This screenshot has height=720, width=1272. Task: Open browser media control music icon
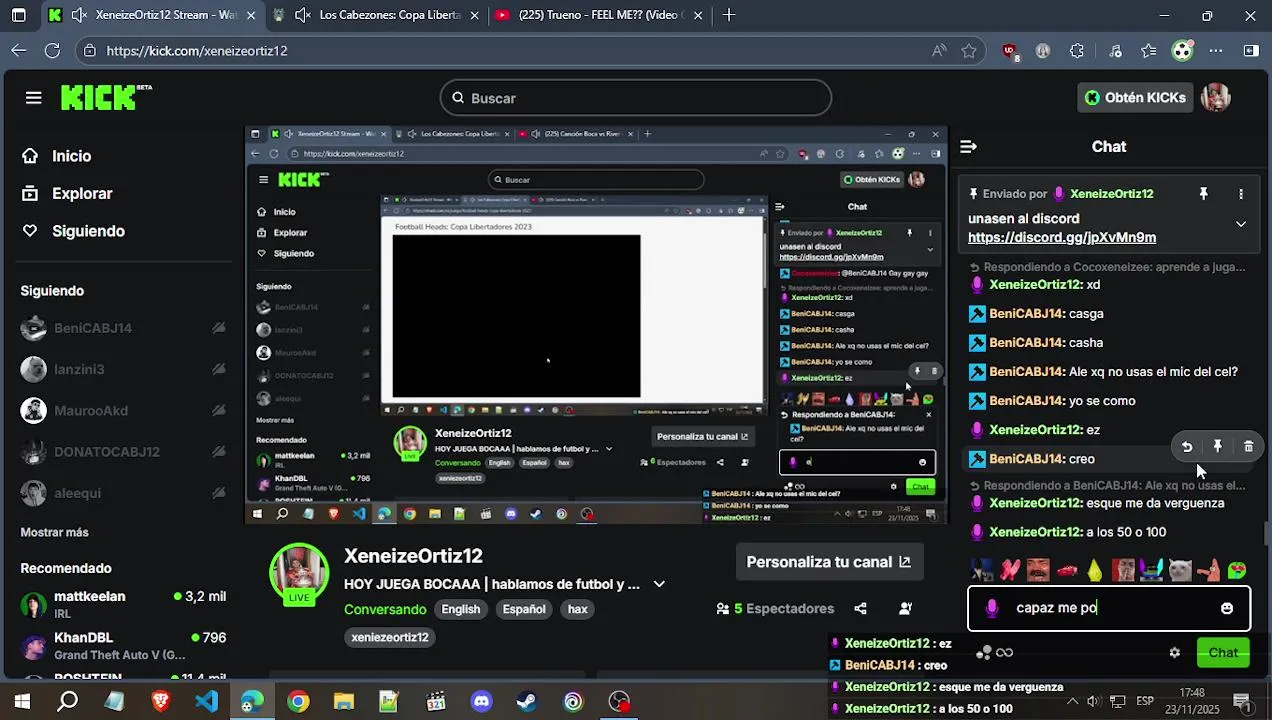1115,51
